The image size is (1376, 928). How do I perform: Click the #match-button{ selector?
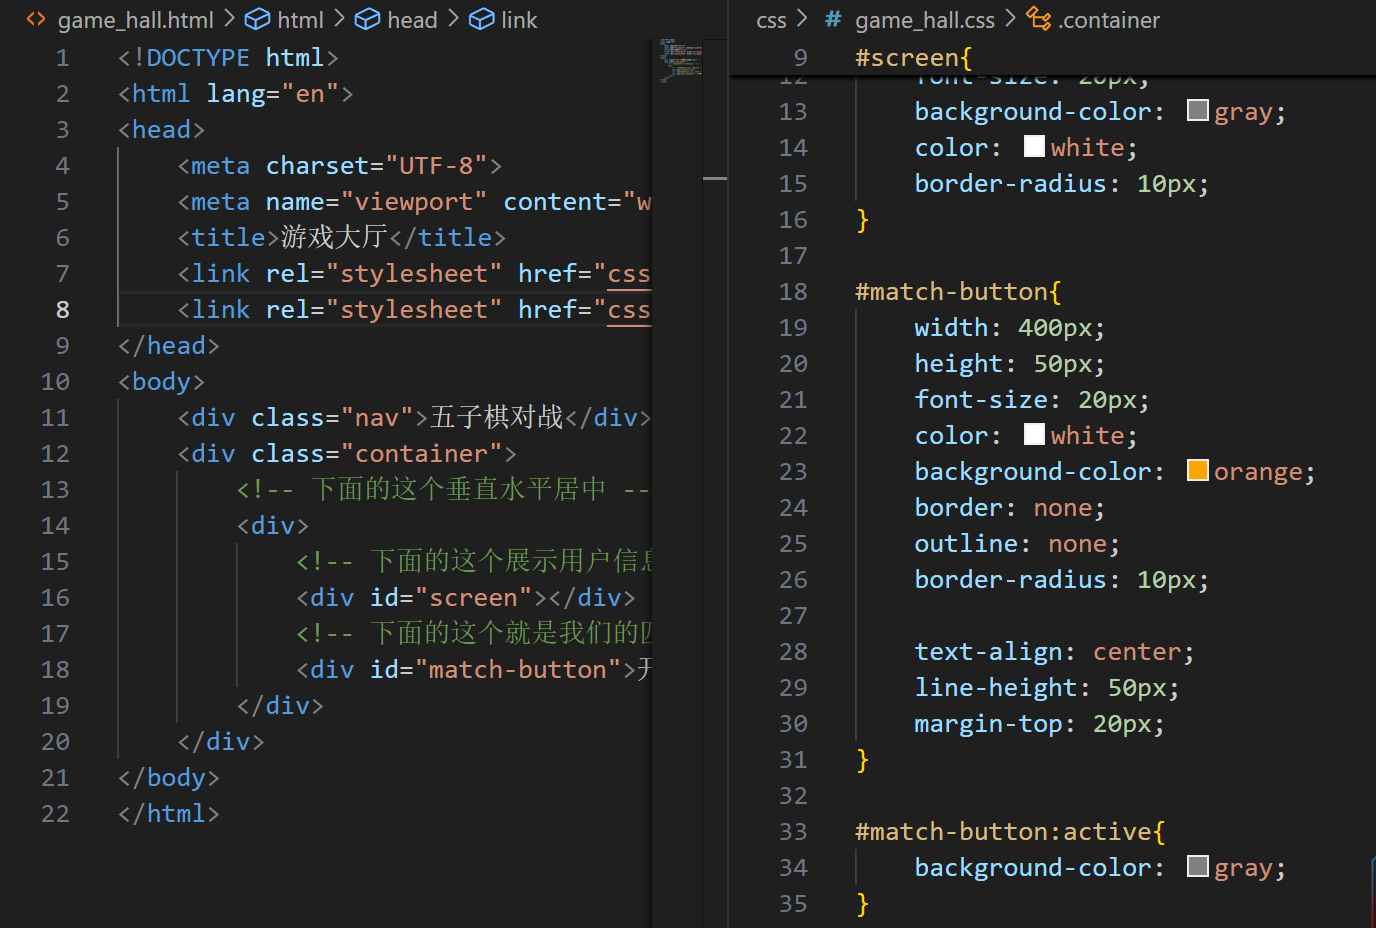pos(958,292)
